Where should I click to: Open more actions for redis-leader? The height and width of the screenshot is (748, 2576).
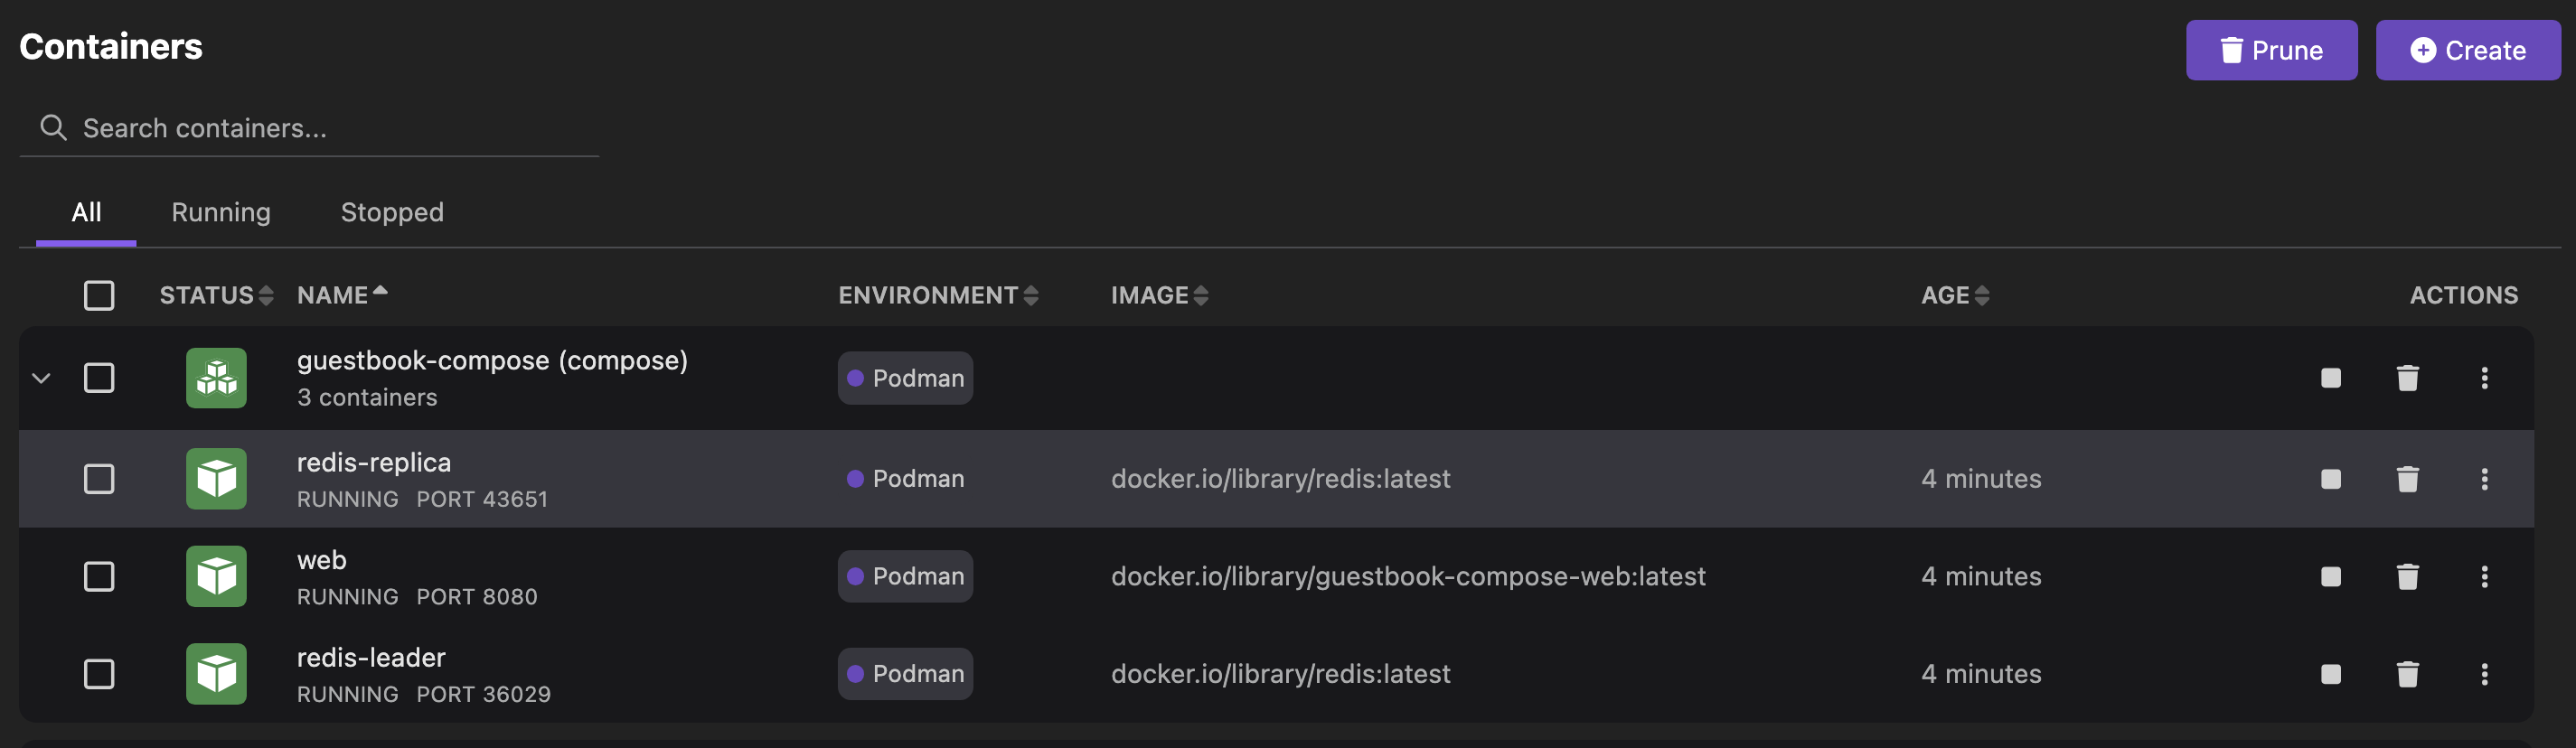coord(2484,674)
